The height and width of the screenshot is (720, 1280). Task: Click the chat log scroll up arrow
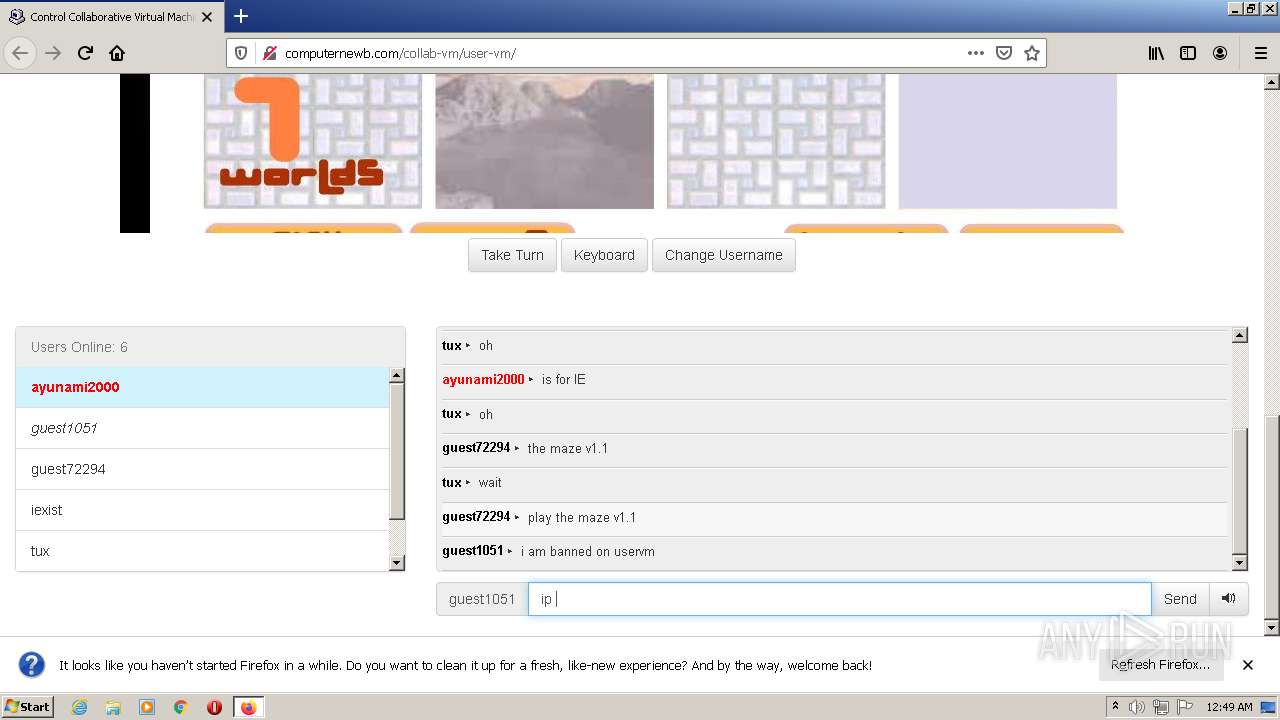point(1240,335)
